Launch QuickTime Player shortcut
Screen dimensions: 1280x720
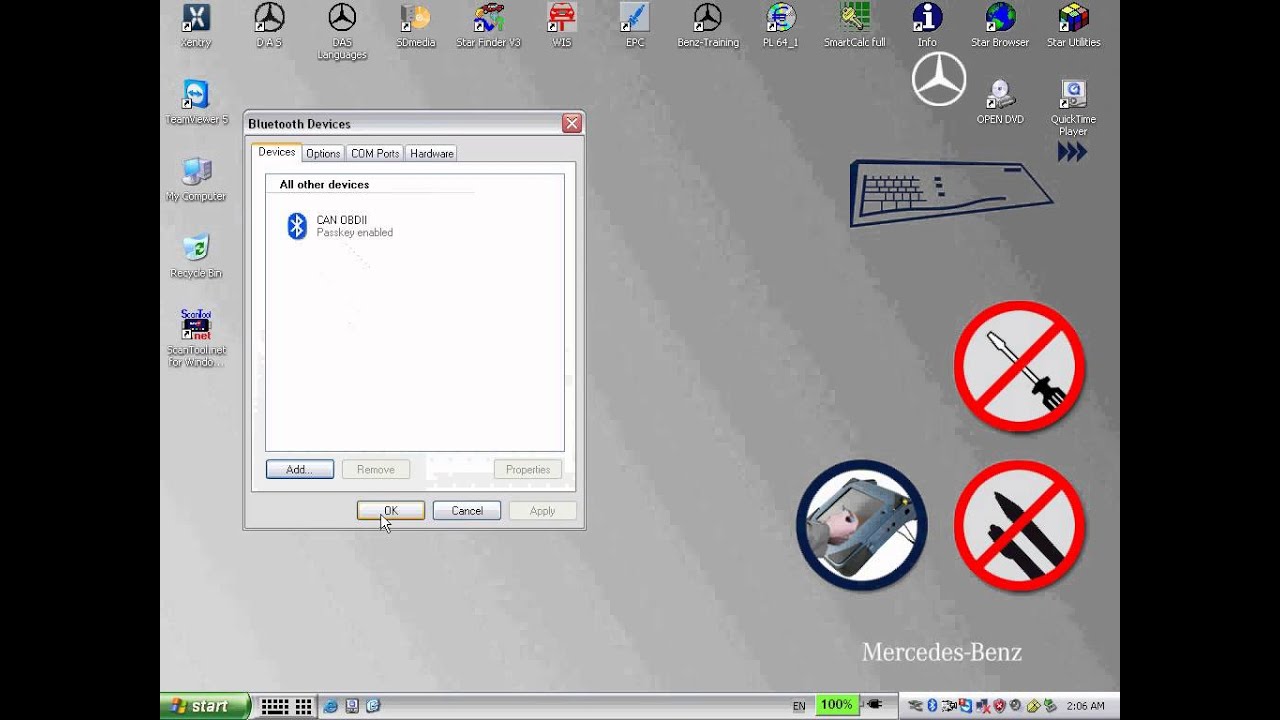click(x=1073, y=108)
